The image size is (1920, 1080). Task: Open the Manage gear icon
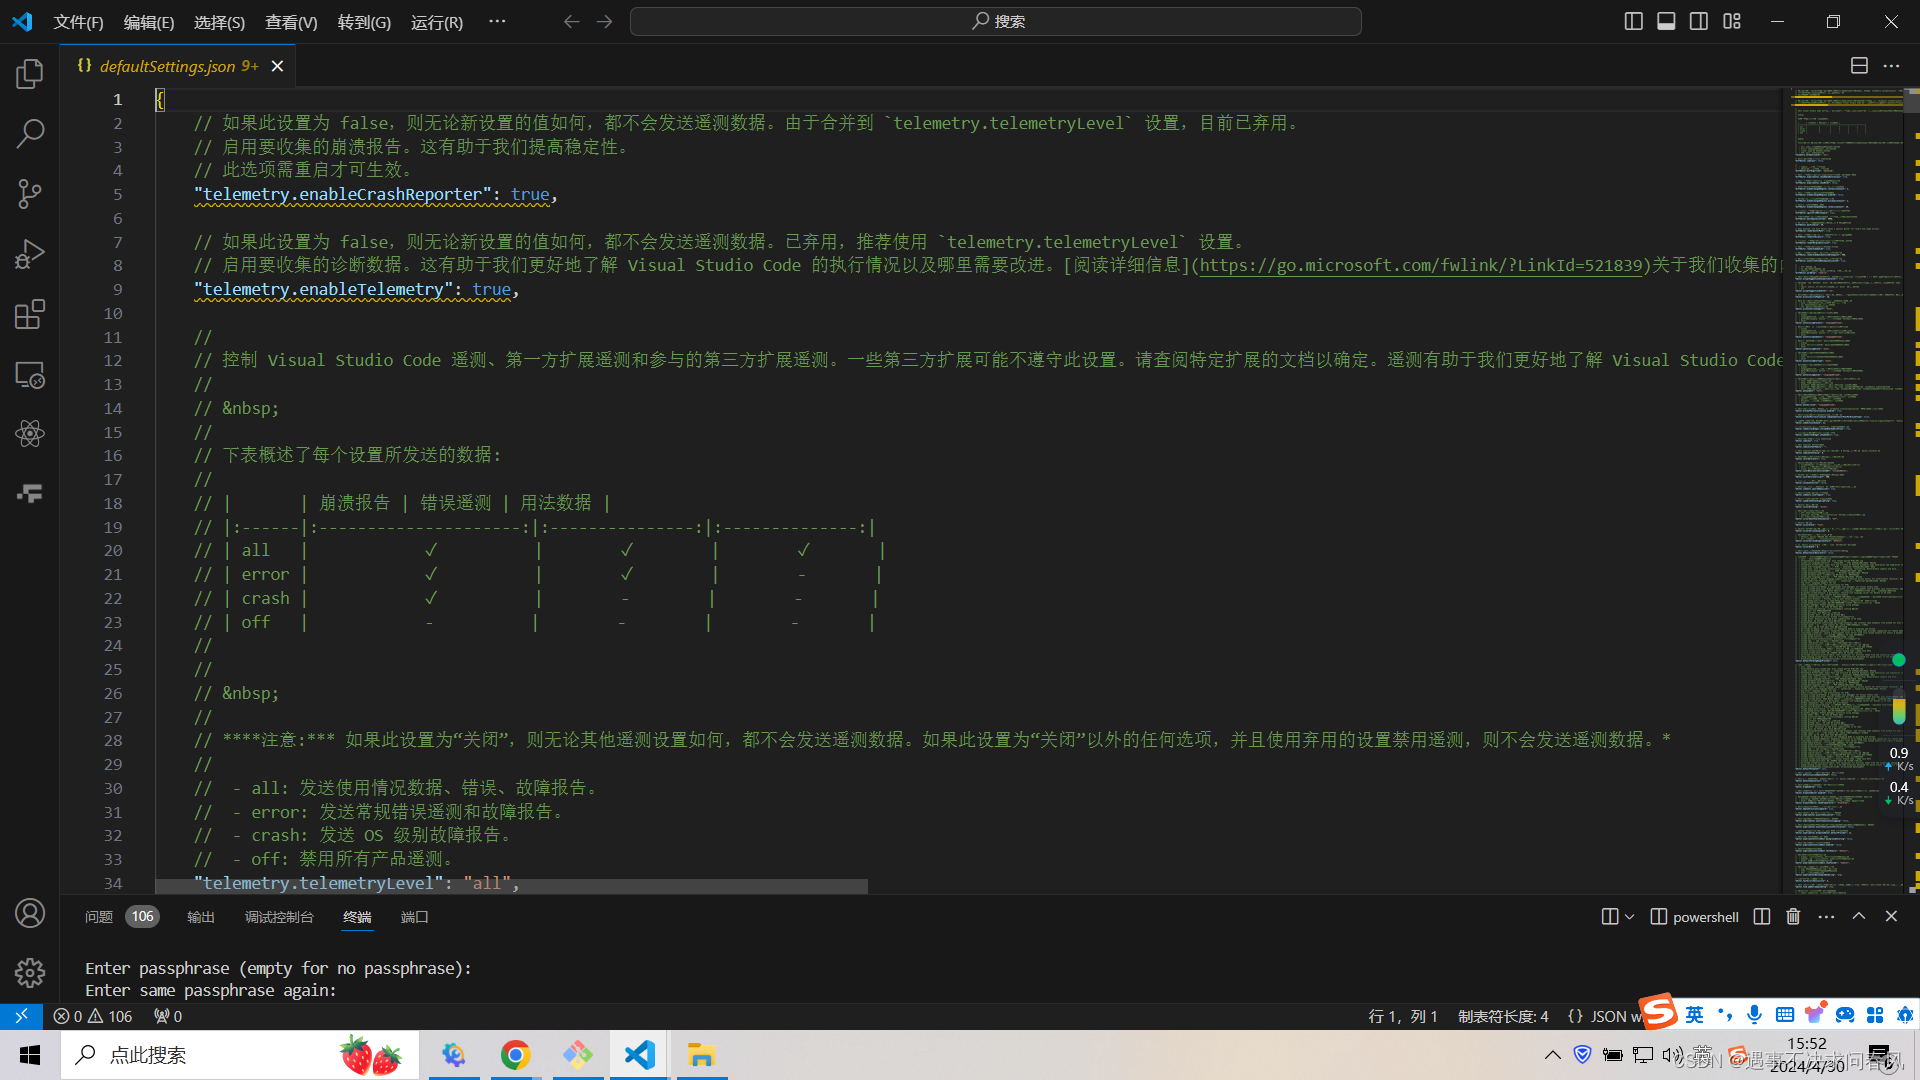point(30,972)
